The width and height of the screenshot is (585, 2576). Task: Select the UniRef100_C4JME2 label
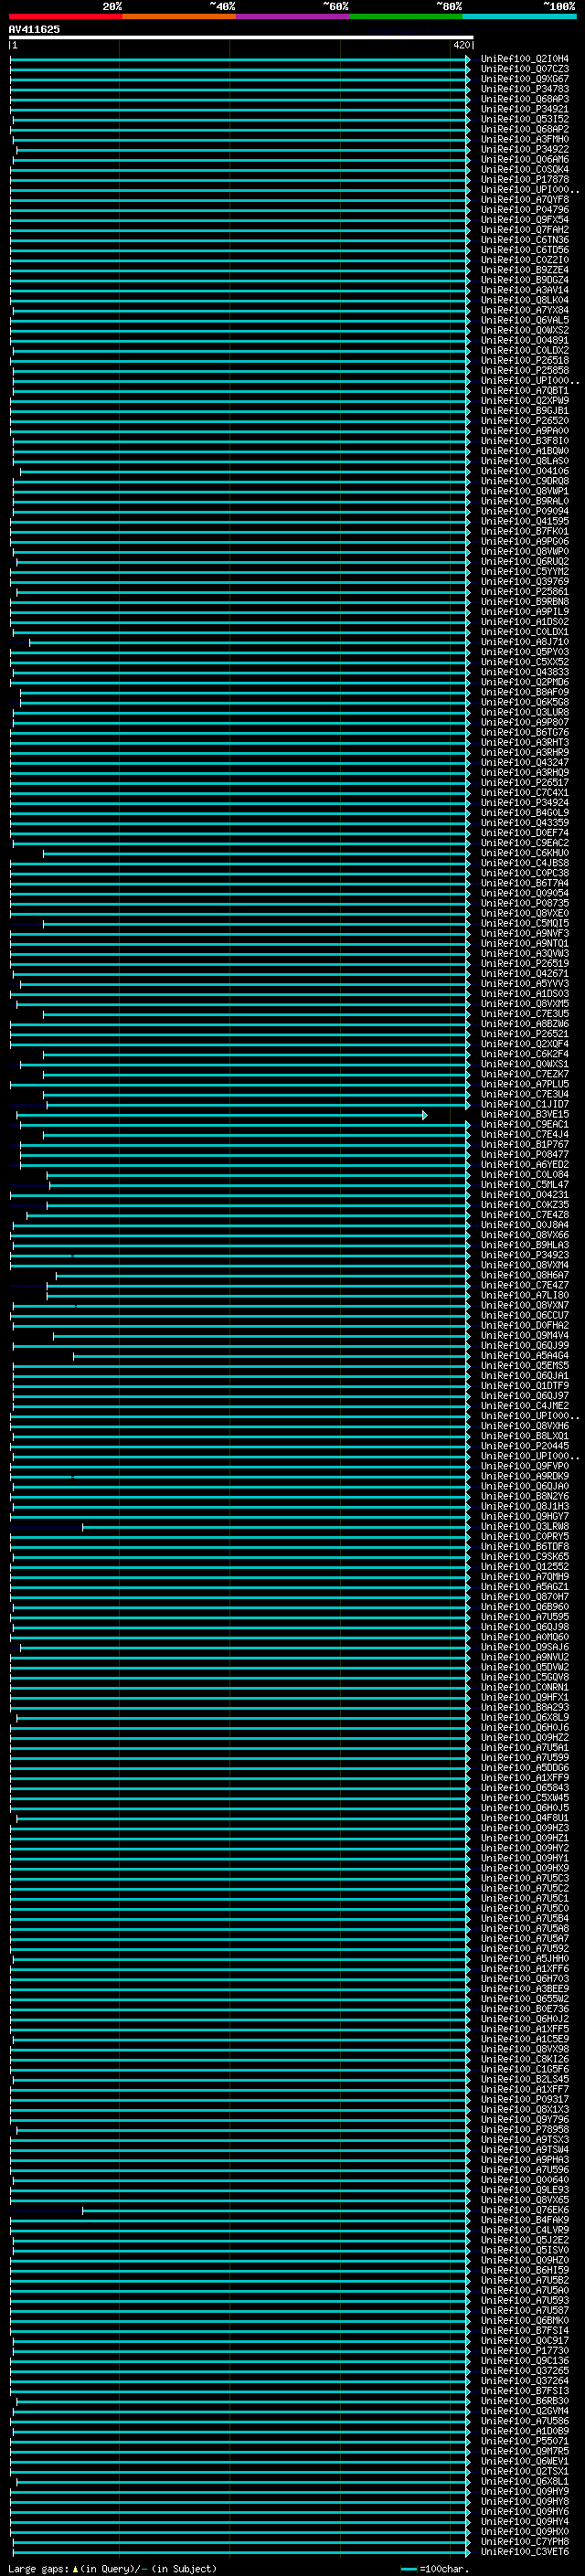[x=525, y=1406]
